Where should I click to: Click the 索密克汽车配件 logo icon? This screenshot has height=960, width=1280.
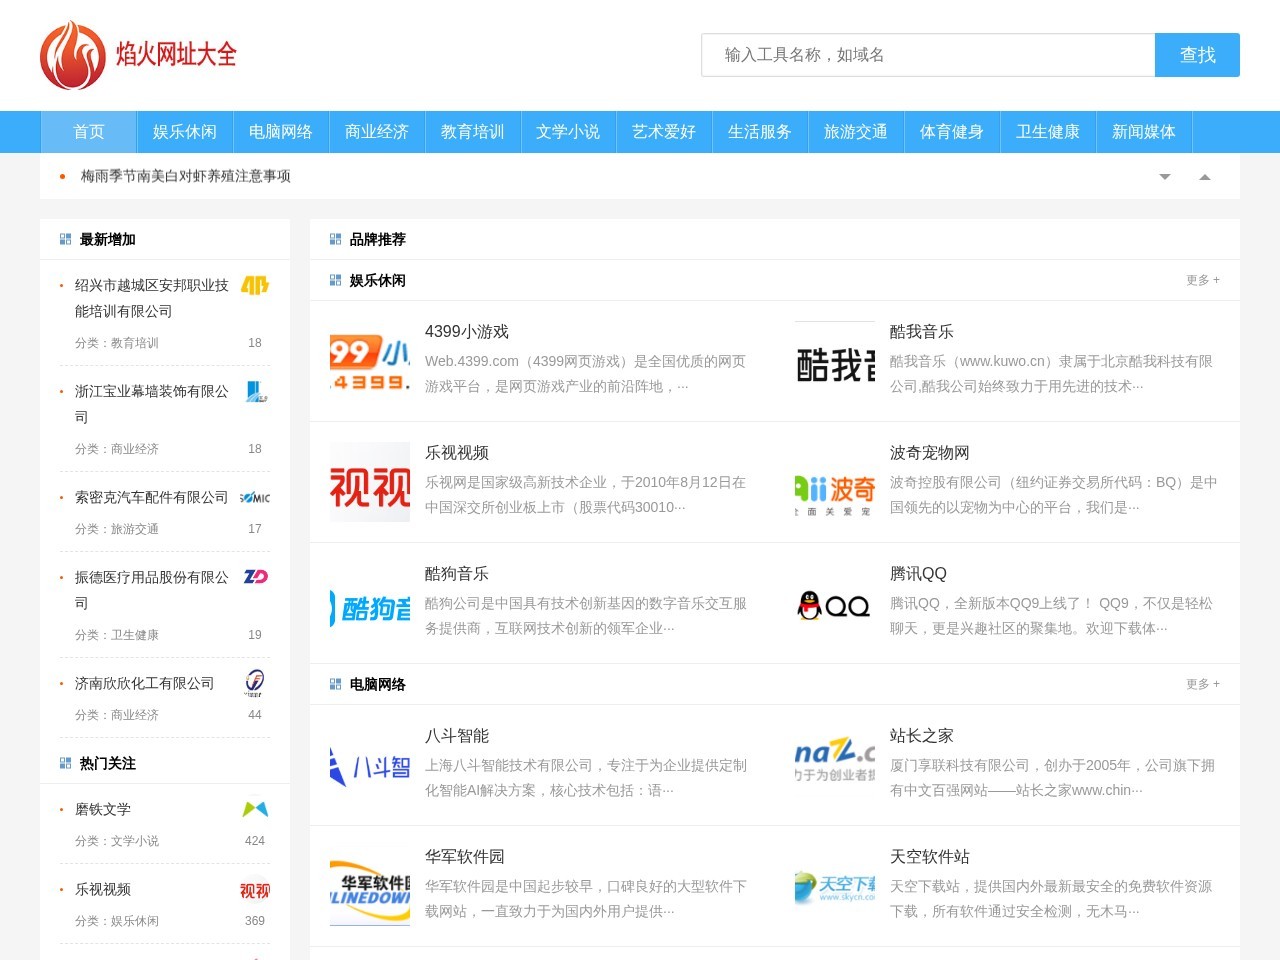[x=255, y=497]
